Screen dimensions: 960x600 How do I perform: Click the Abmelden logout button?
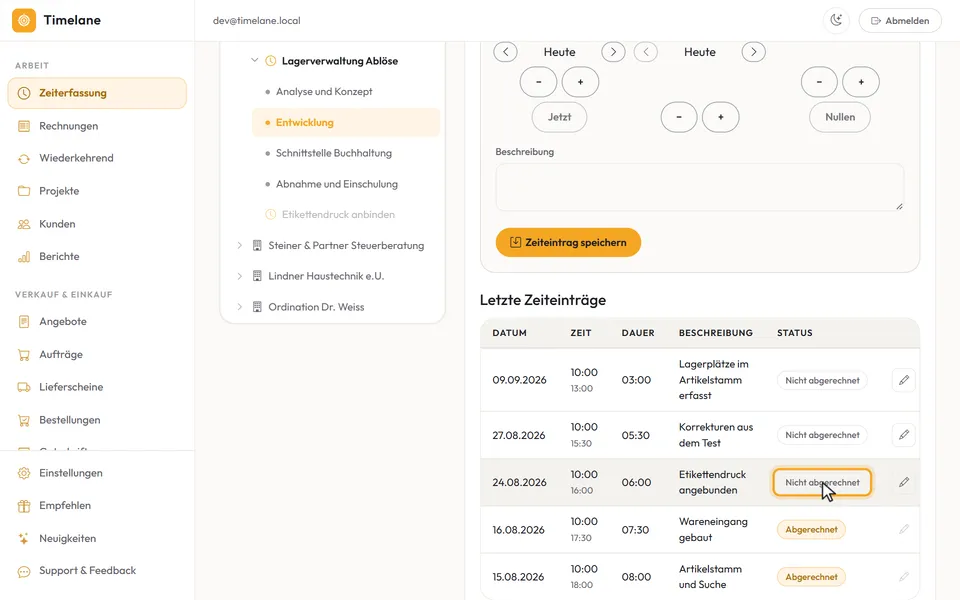coord(900,20)
